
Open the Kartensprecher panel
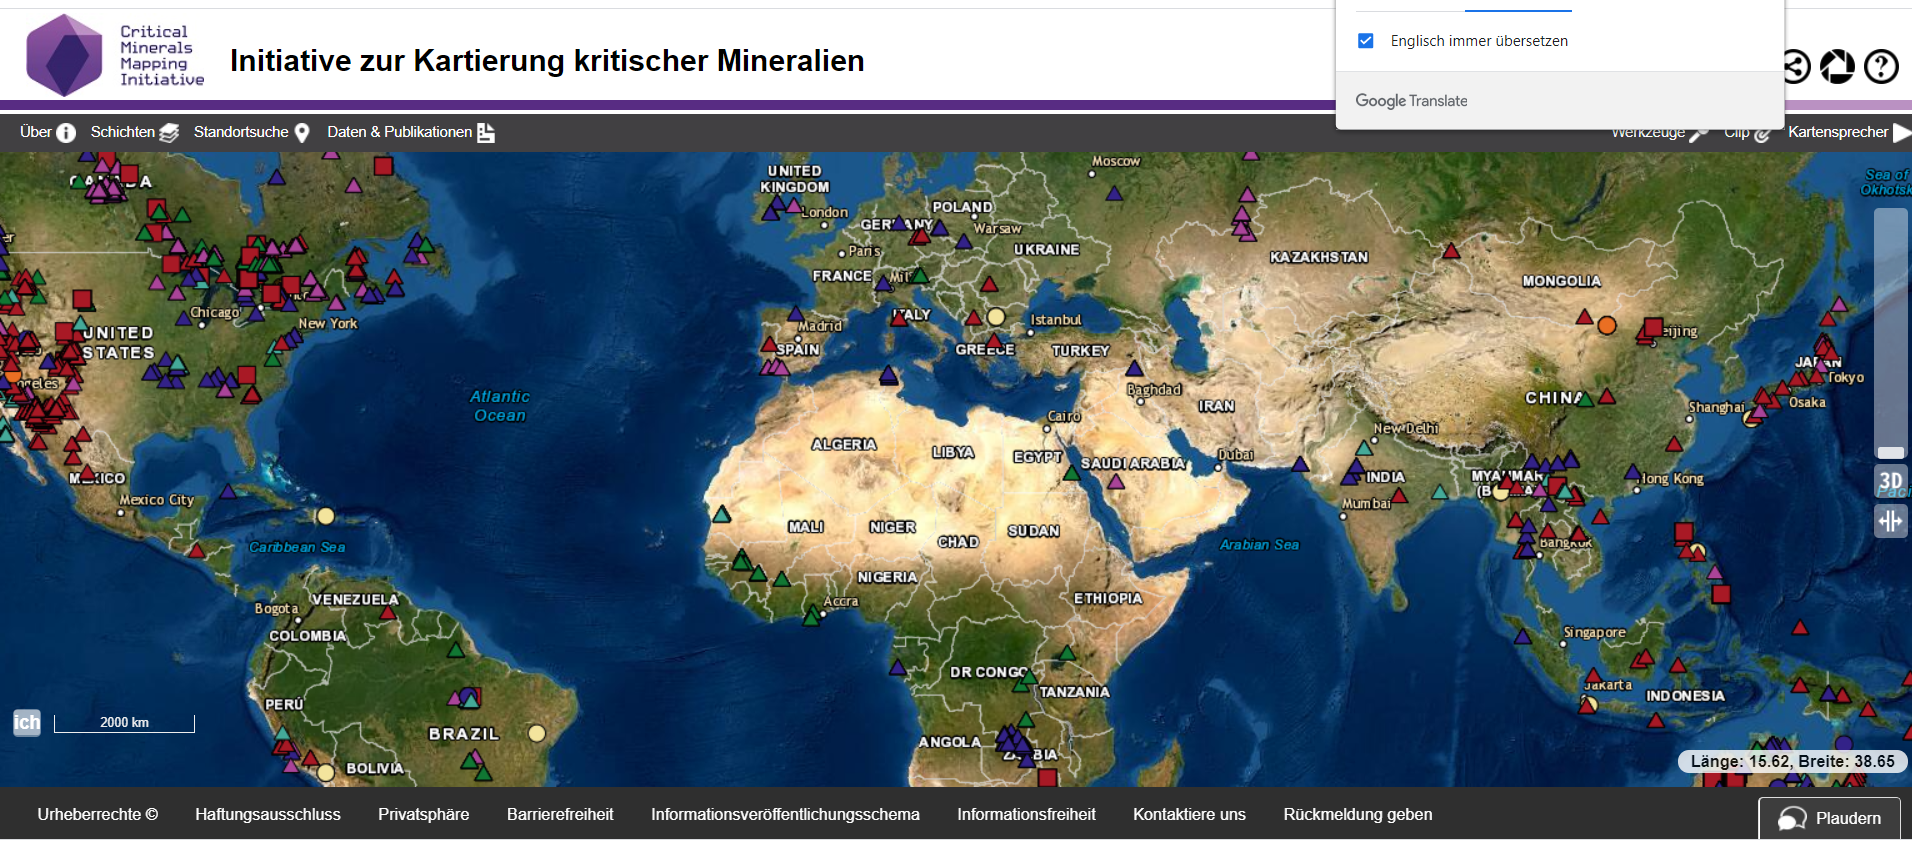pos(1847,132)
